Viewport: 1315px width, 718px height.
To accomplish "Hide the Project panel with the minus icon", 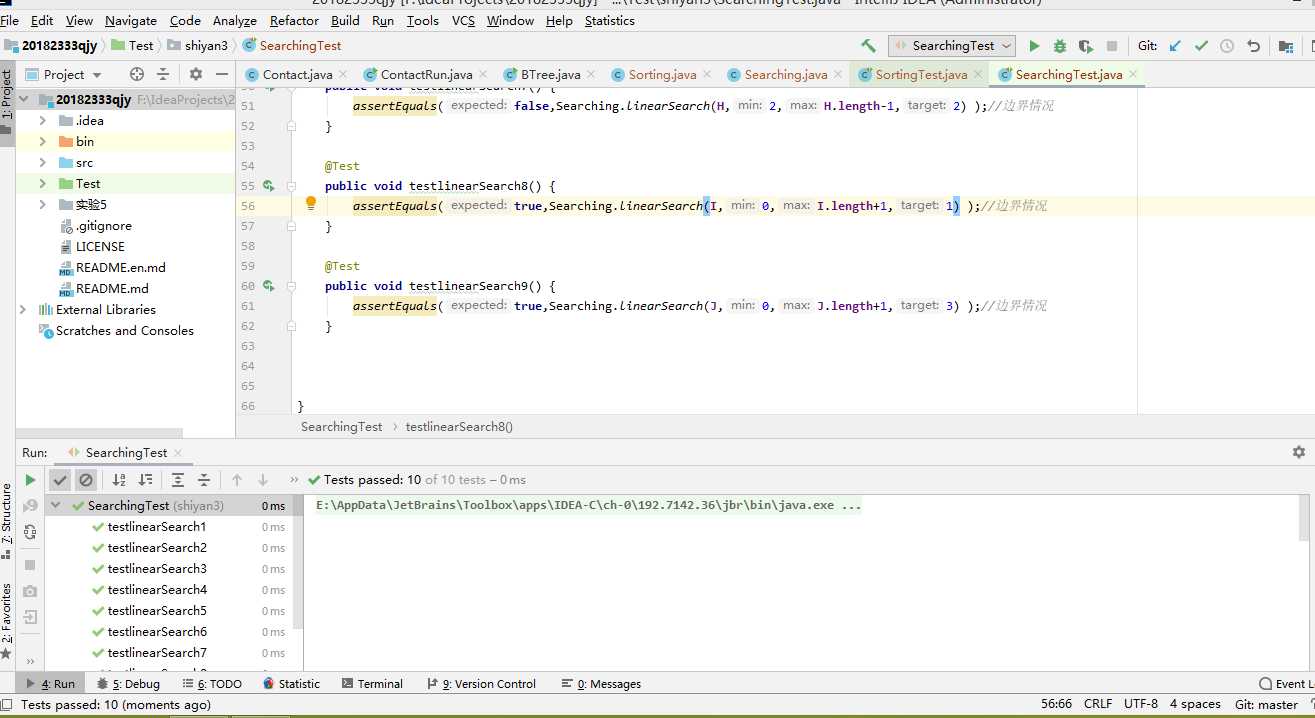I will tap(220, 74).
